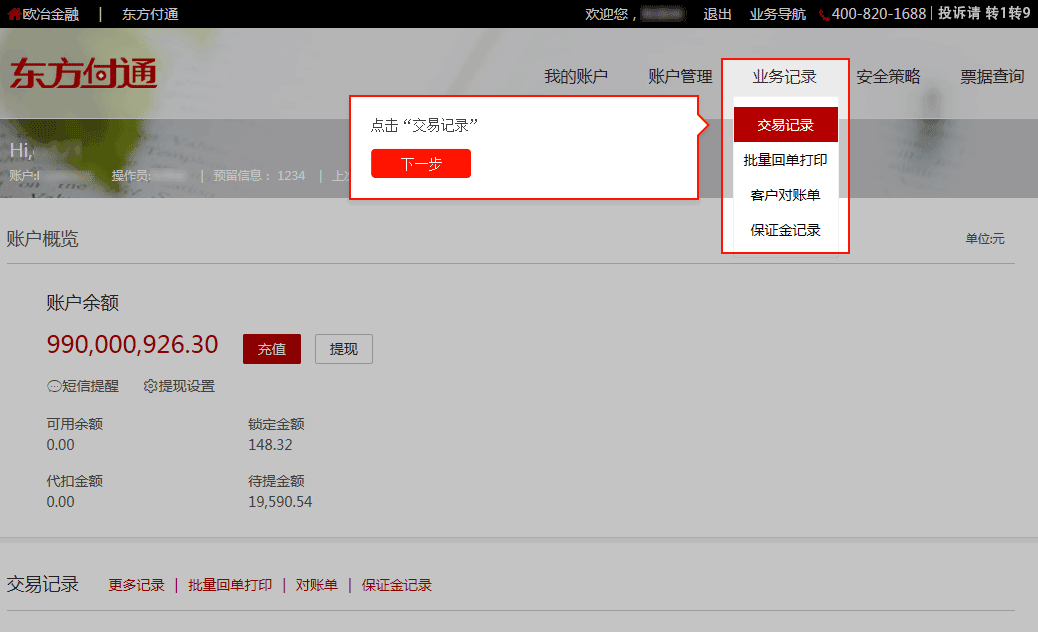Screen dimensions: 1038x632
Task: Click the 东方付通 logo
Action: 83,73
